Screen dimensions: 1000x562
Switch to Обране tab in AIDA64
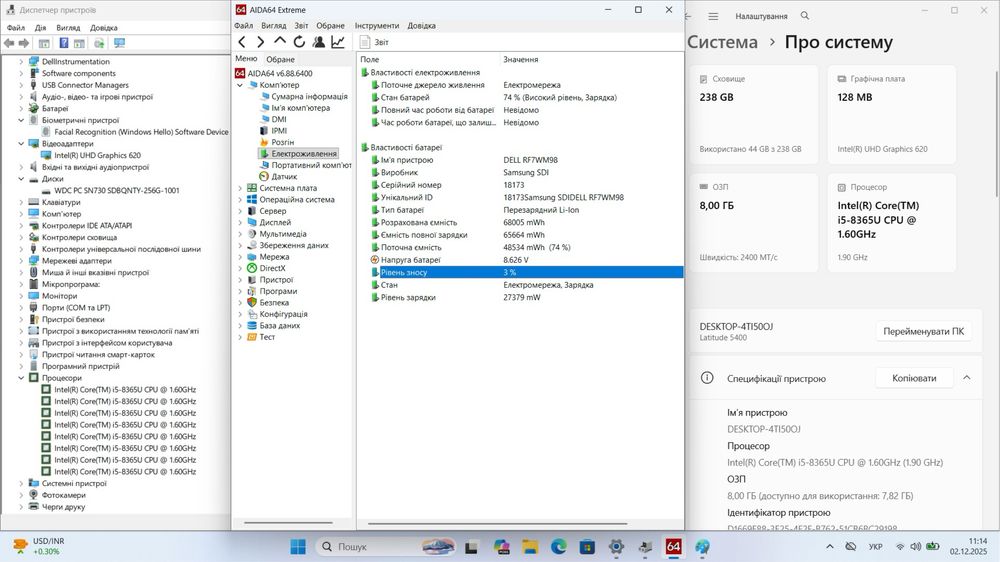[281, 59]
